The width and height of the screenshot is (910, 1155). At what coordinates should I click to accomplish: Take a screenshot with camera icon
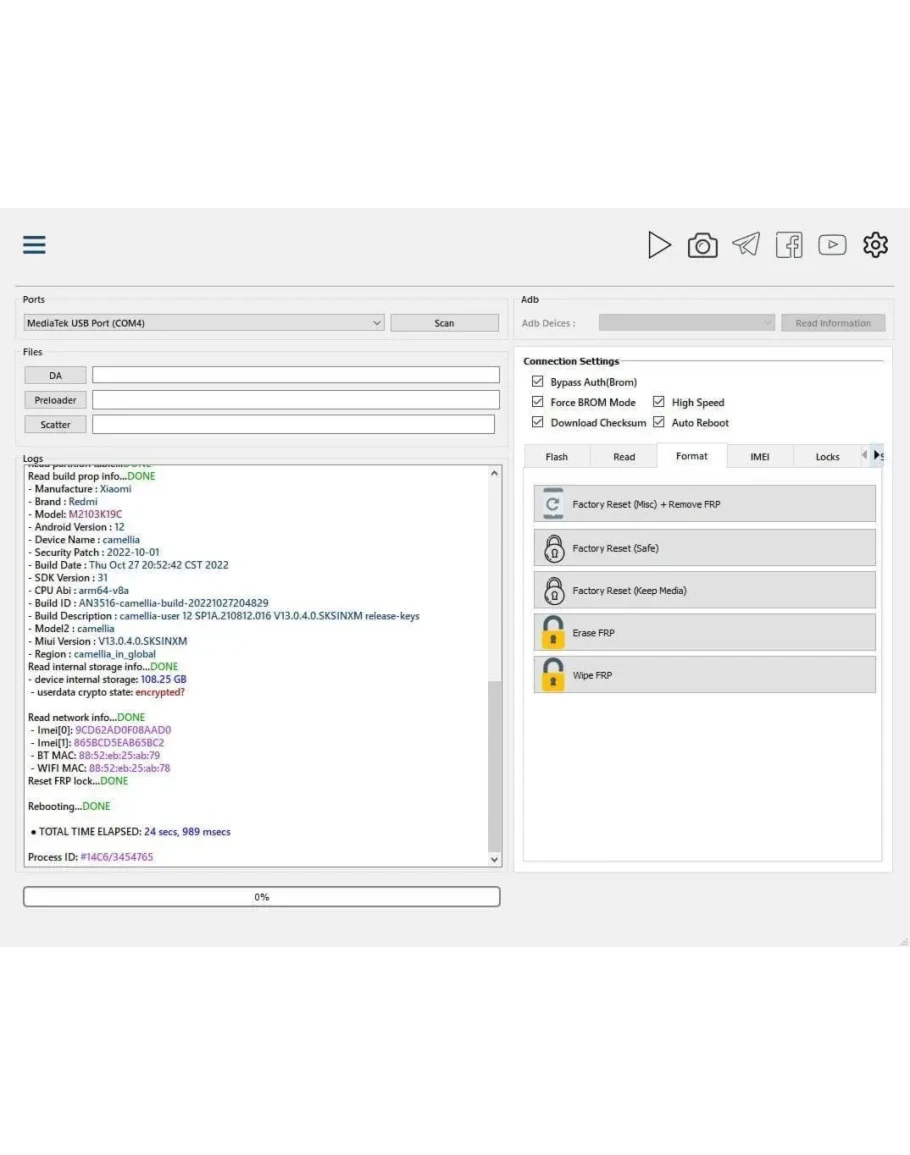702,245
